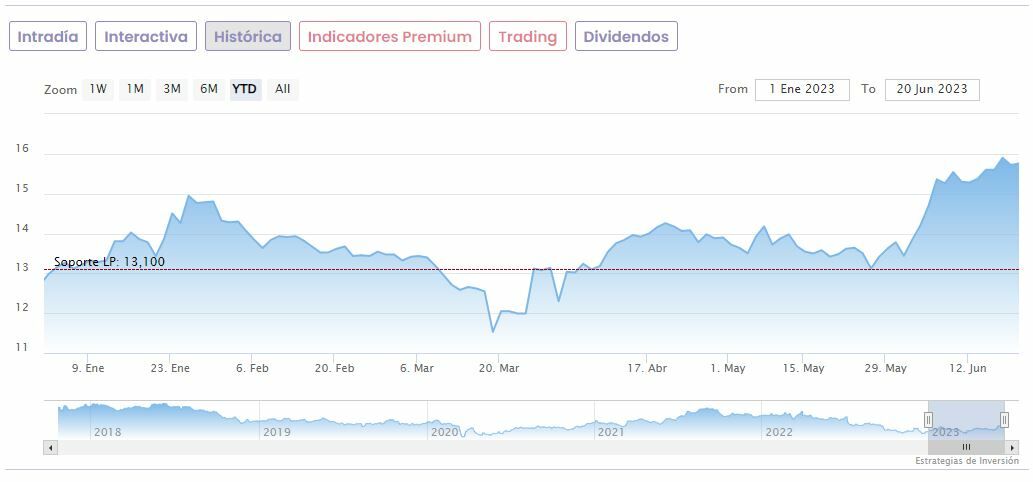
Task: Select the Histórica tab
Action: click(248, 37)
